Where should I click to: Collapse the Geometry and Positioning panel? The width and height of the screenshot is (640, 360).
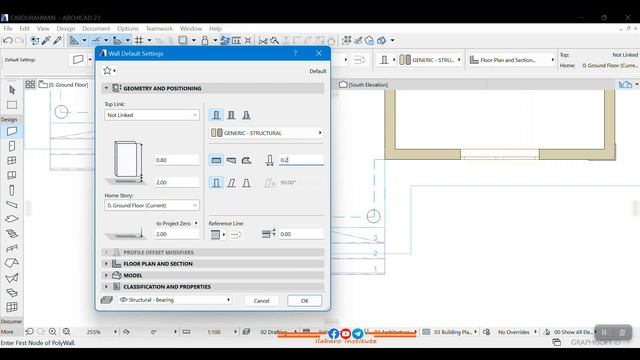[x=106, y=88]
